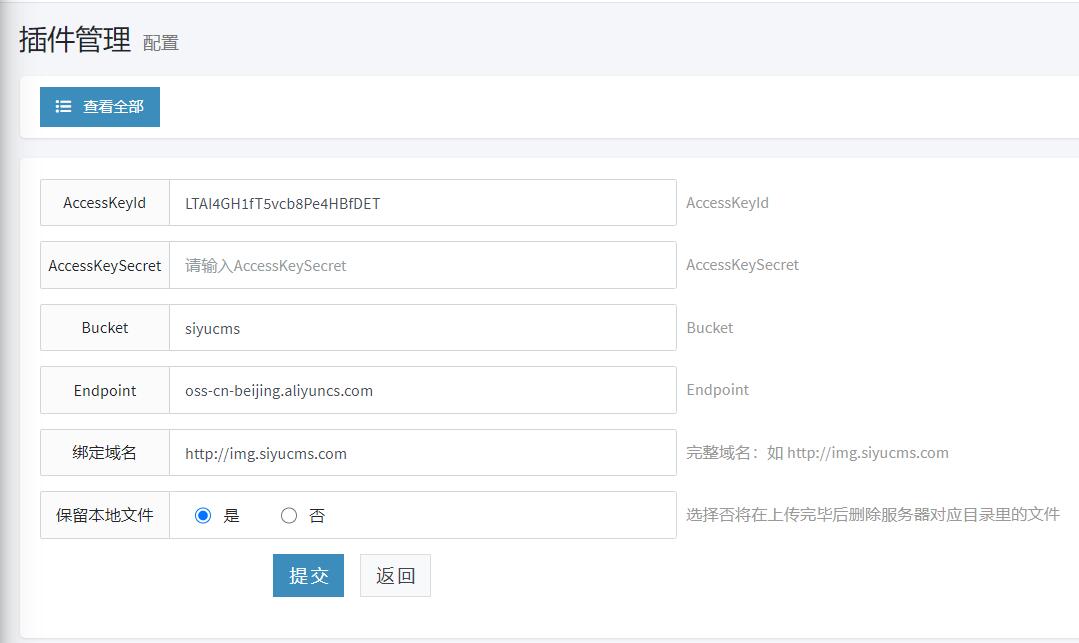This screenshot has width=1079, height=643.
Task: Click the 插件管理 page heading
Action: (x=75, y=40)
